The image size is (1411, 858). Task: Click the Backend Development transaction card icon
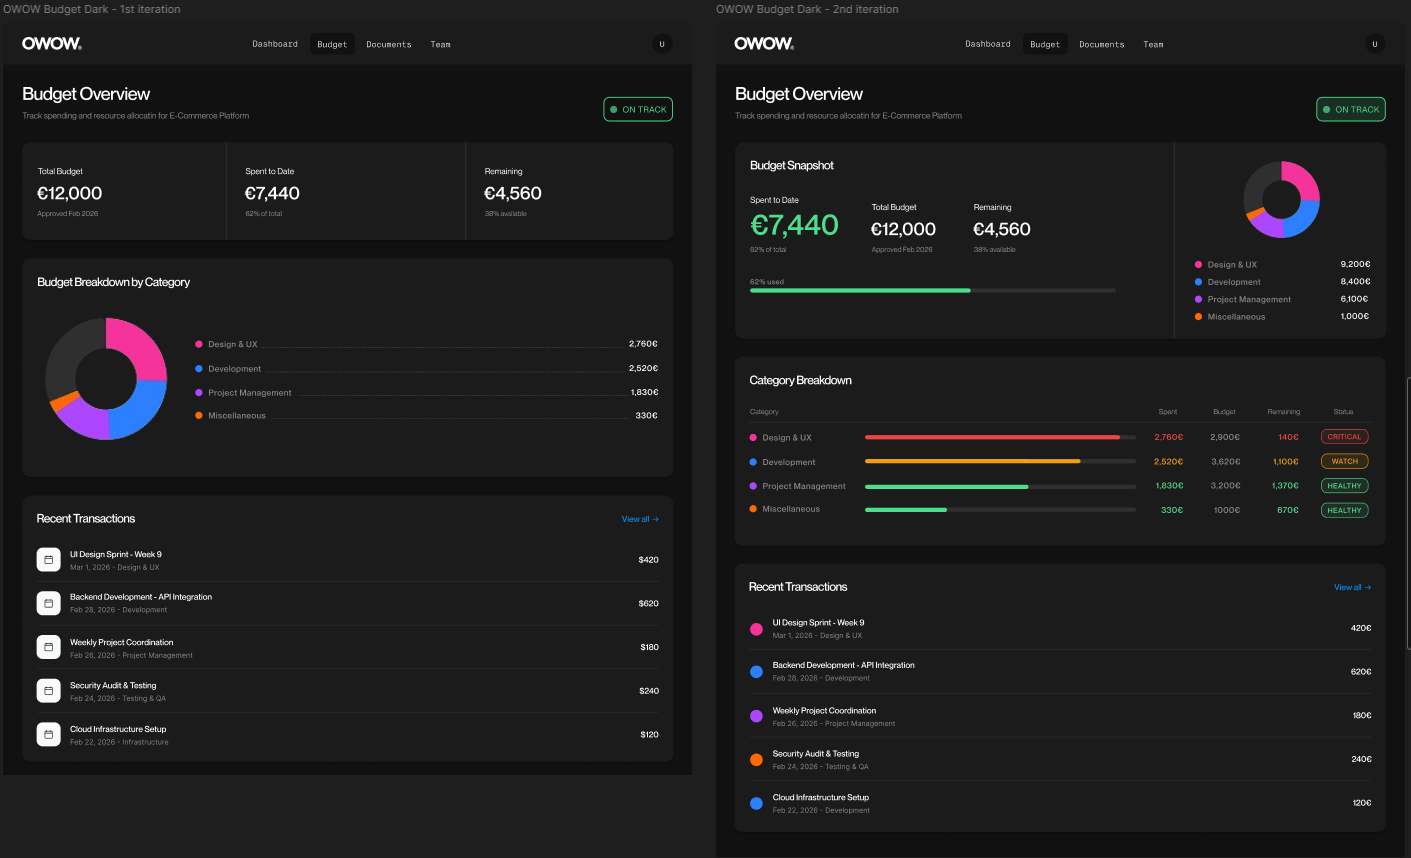point(48,603)
